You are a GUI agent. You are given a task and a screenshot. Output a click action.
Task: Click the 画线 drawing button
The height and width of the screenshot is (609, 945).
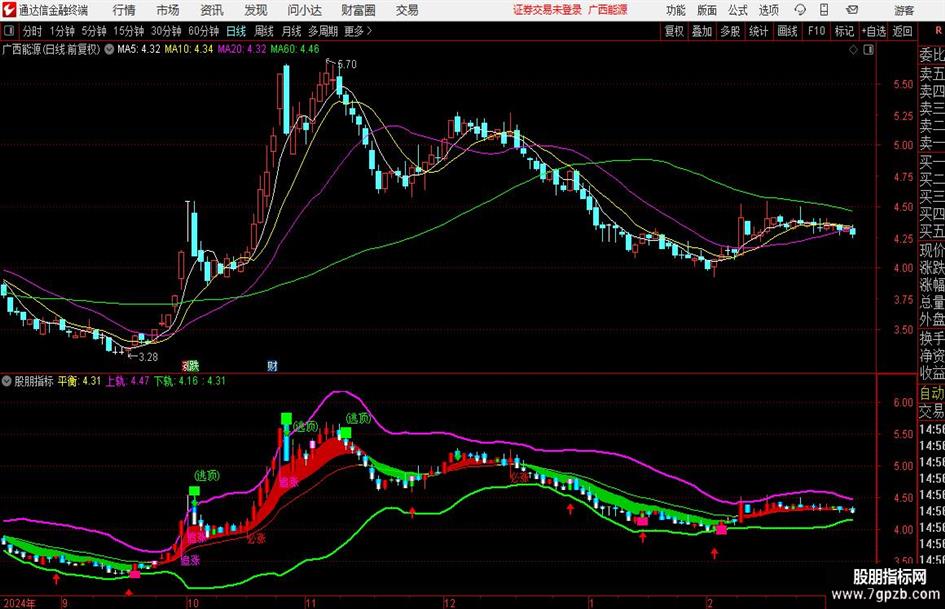point(787,31)
